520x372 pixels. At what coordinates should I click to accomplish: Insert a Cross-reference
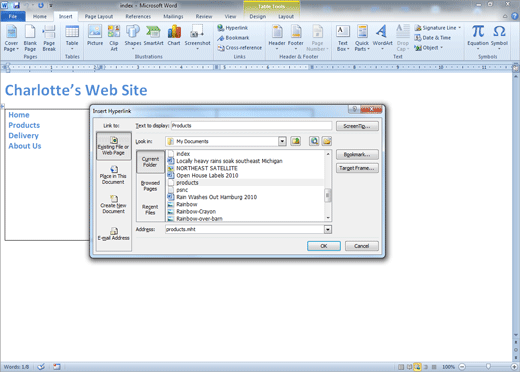coord(239,48)
